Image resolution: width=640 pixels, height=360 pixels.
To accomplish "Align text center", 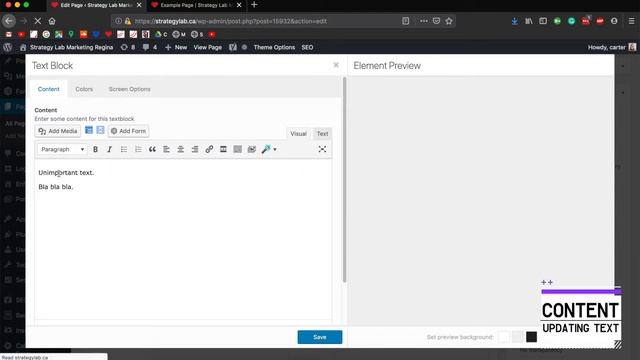I will 180,149.
